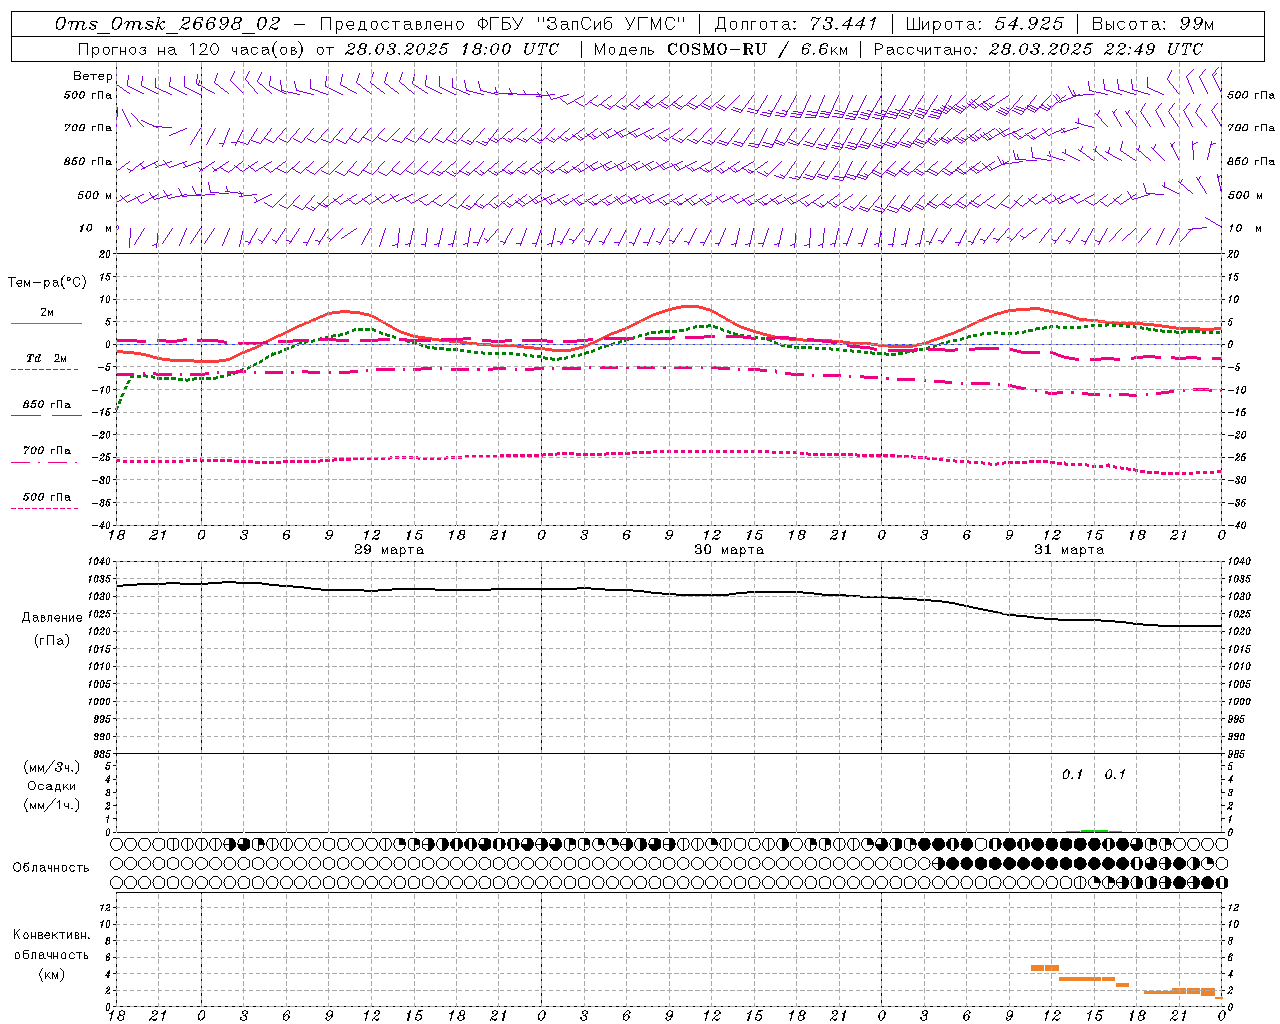
Task: Click the station name Oms_Omsk_26698_02
Action: (168, 24)
